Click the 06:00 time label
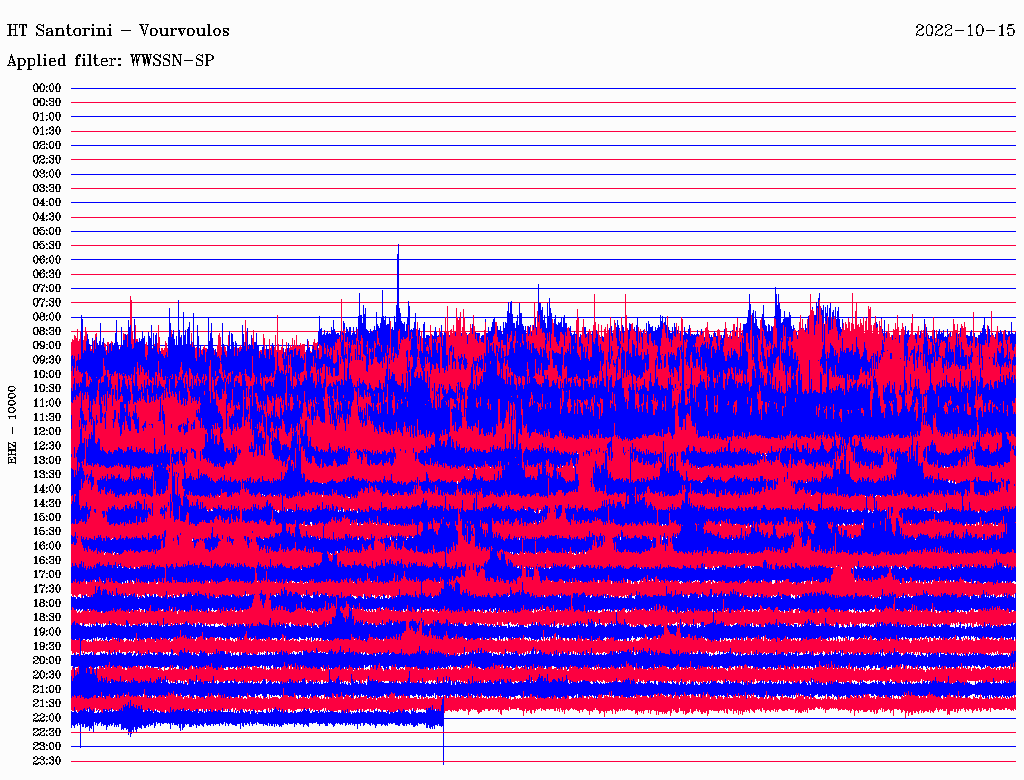1024x780 pixels. pos(47,260)
